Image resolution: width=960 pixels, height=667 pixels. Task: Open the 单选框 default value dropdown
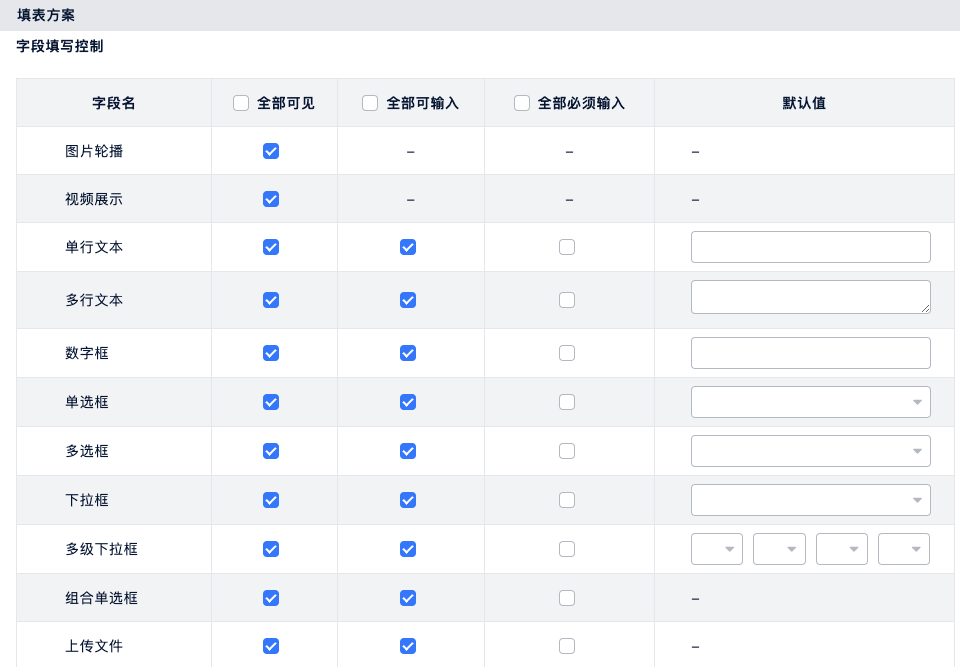pos(810,402)
